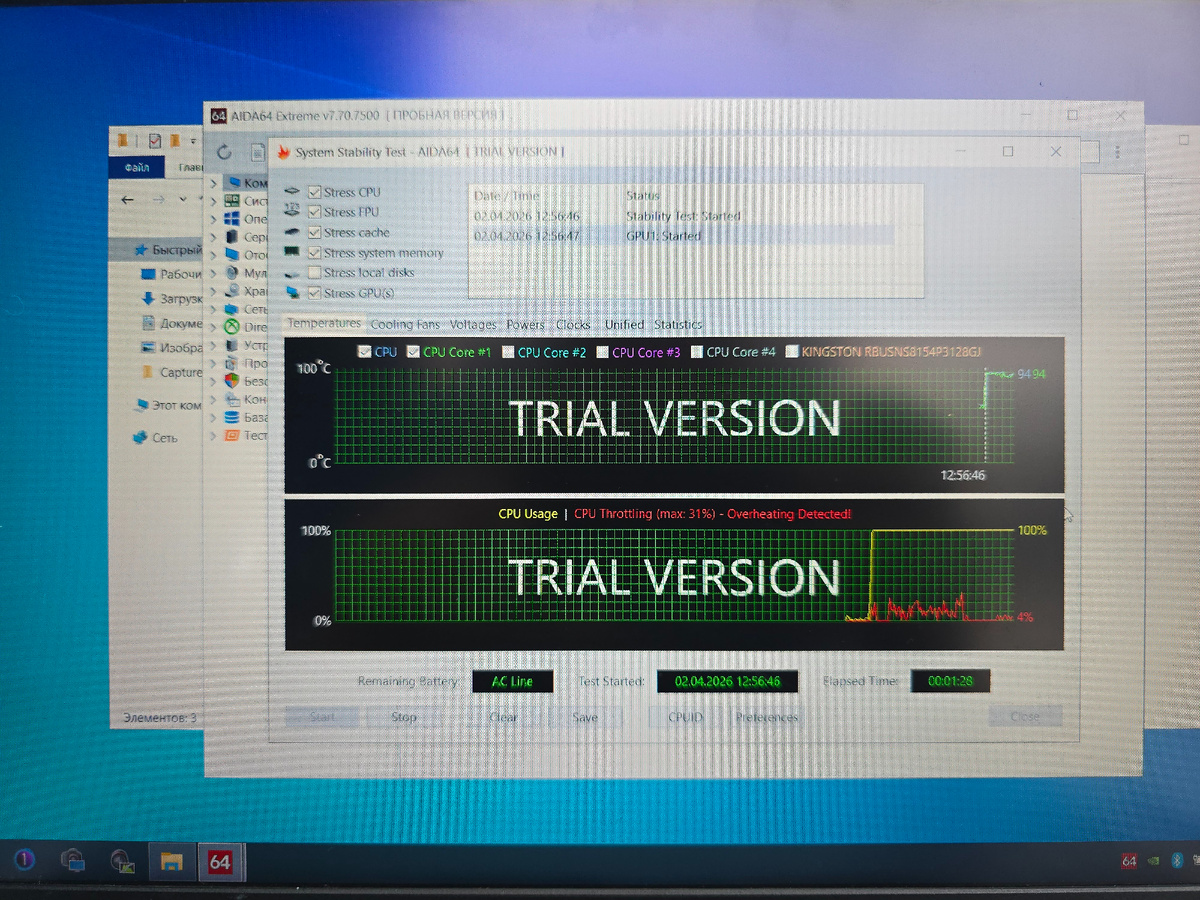Viewport: 1200px width, 900px height.
Task: Click the checkmark properties icon in Explorer title bar
Action: (x=155, y=140)
